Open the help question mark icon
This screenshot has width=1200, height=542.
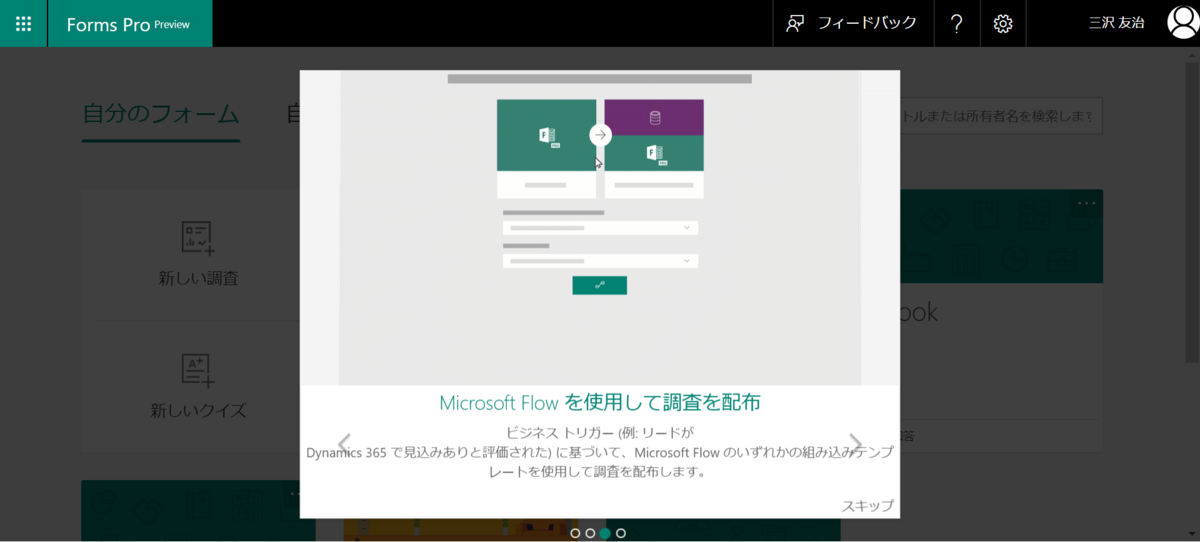[x=957, y=23]
